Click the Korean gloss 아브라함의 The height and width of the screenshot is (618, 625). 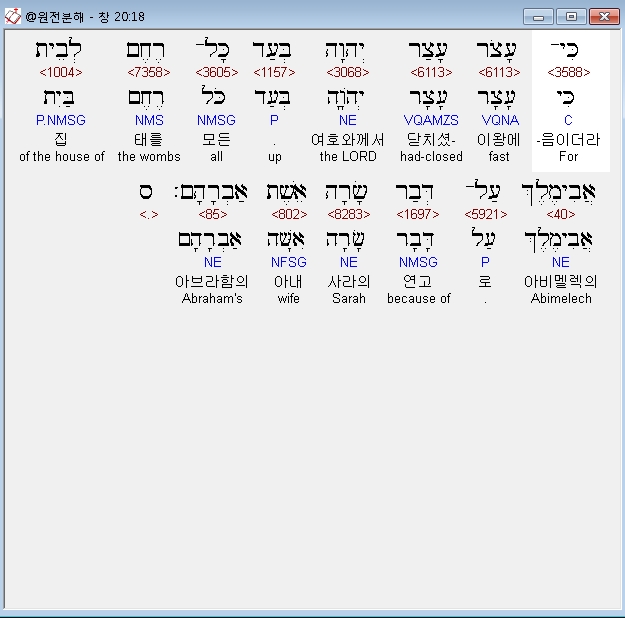coord(212,281)
